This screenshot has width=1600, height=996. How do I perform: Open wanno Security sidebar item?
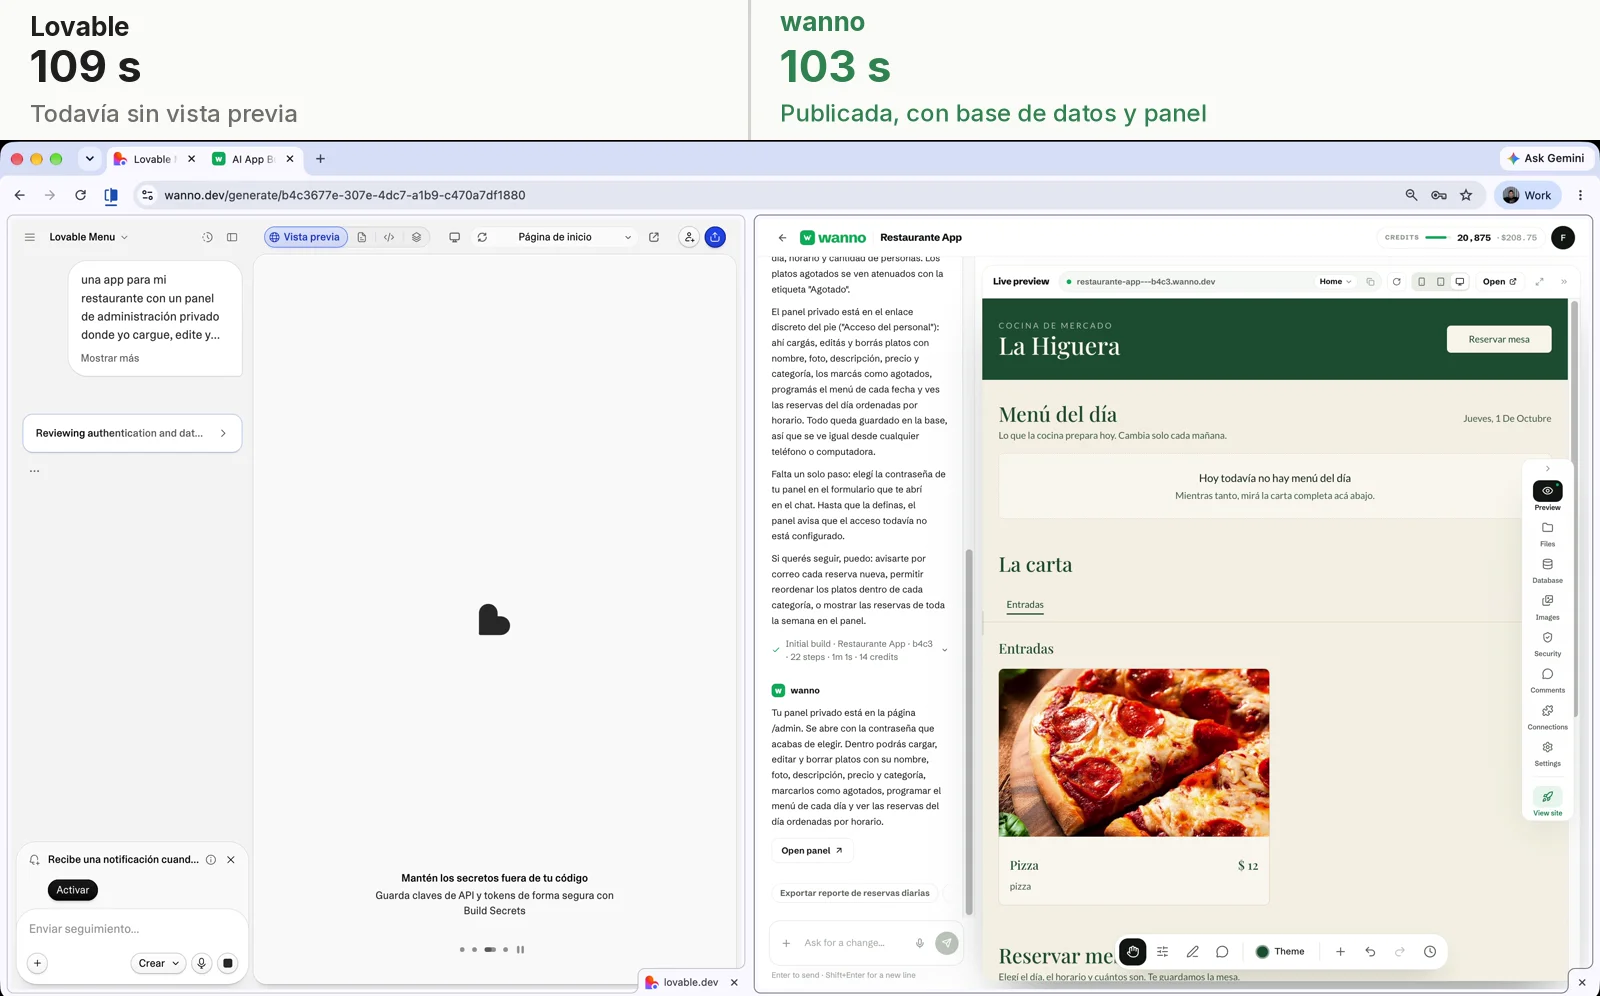[1547, 643]
